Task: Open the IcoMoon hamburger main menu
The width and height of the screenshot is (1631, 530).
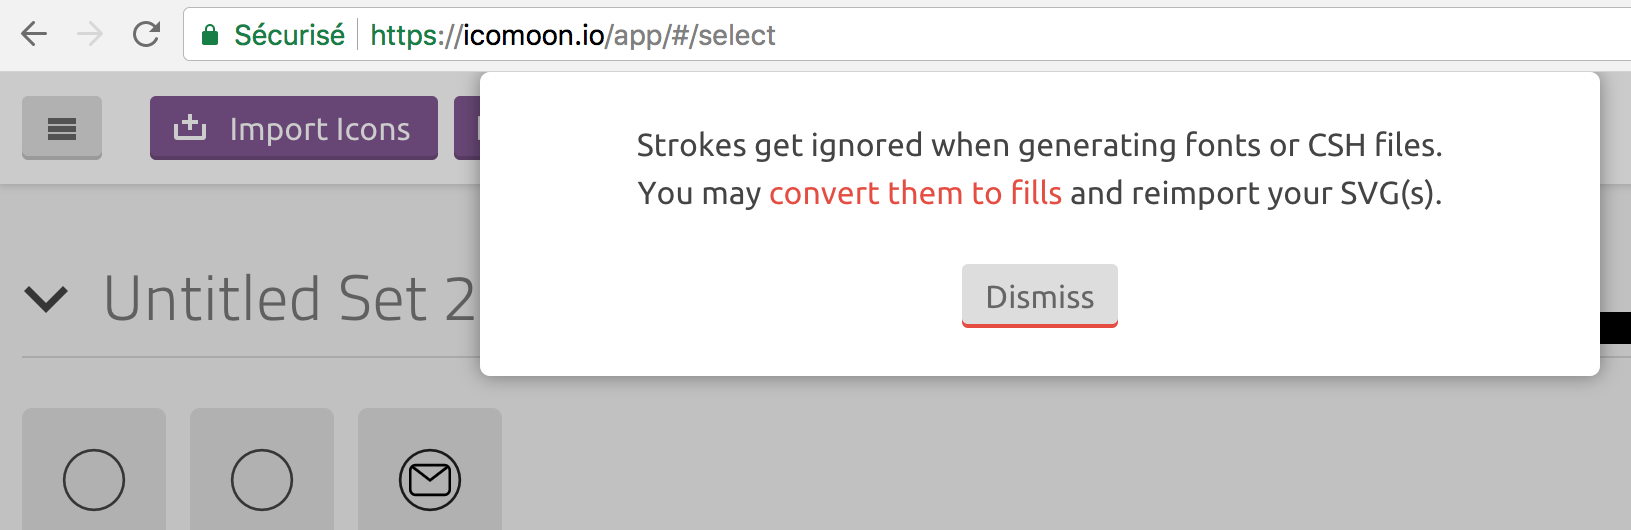Action: click(62, 128)
